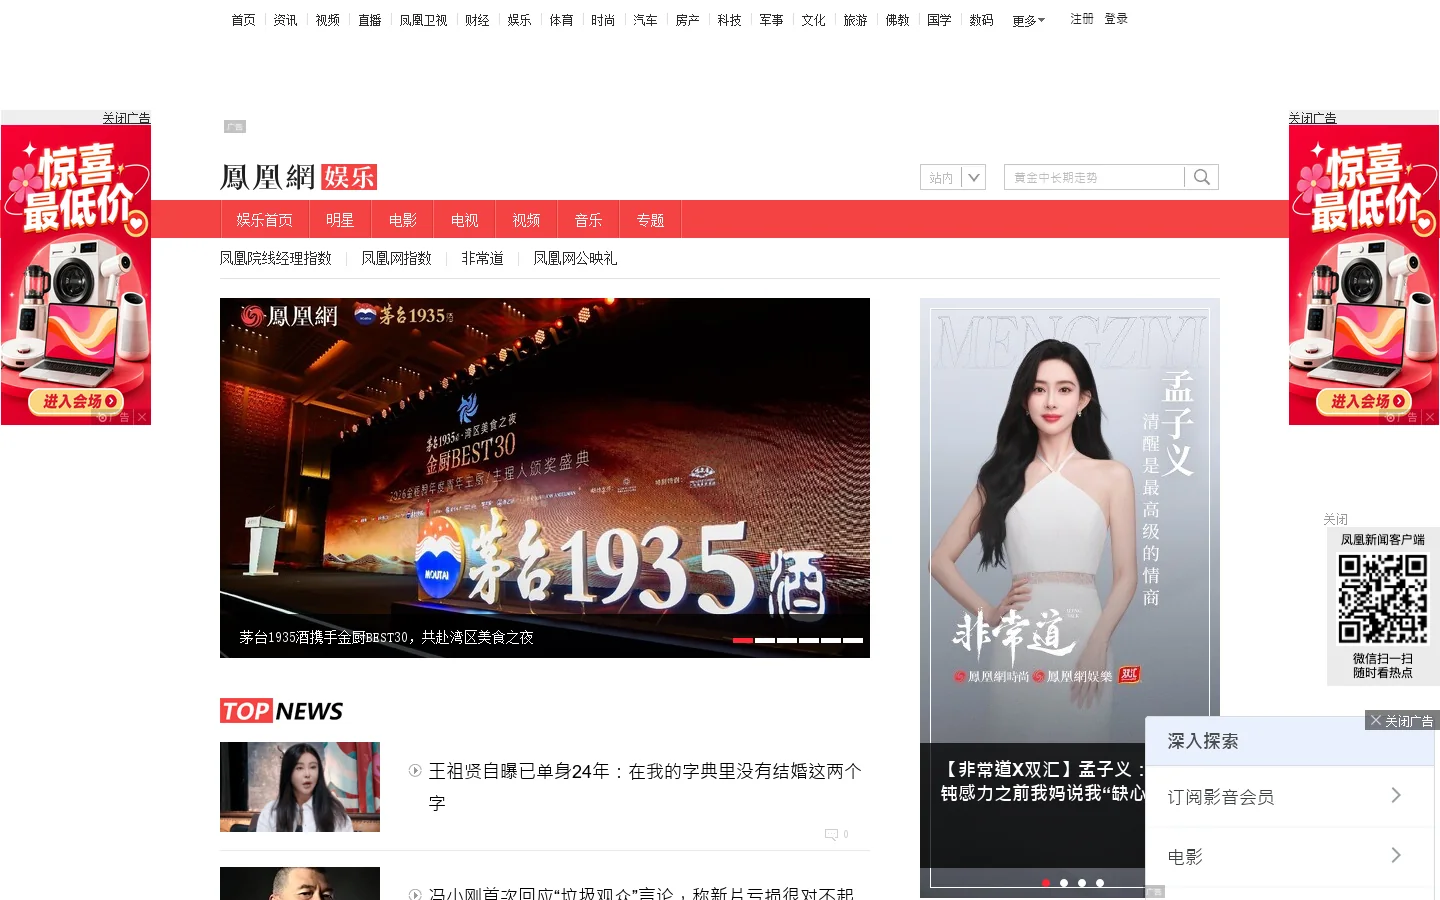The height and width of the screenshot is (900, 1440).
Task: Select first red dot under 孟子义 poster
Action: coord(1046,883)
